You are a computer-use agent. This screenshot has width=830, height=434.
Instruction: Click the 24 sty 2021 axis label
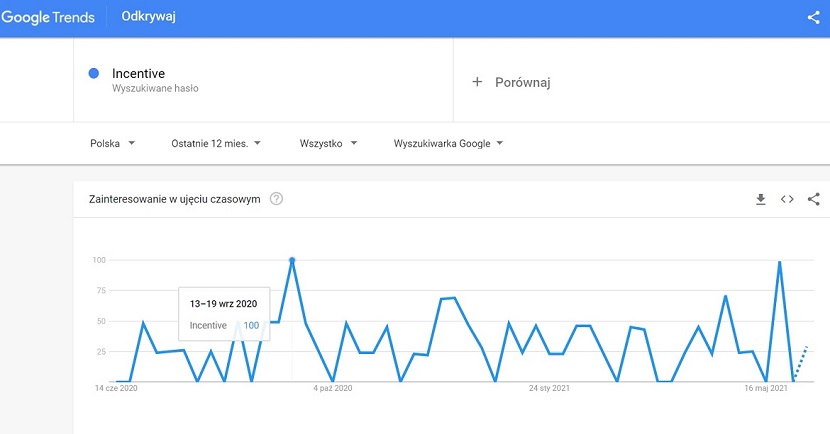coord(549,388)
